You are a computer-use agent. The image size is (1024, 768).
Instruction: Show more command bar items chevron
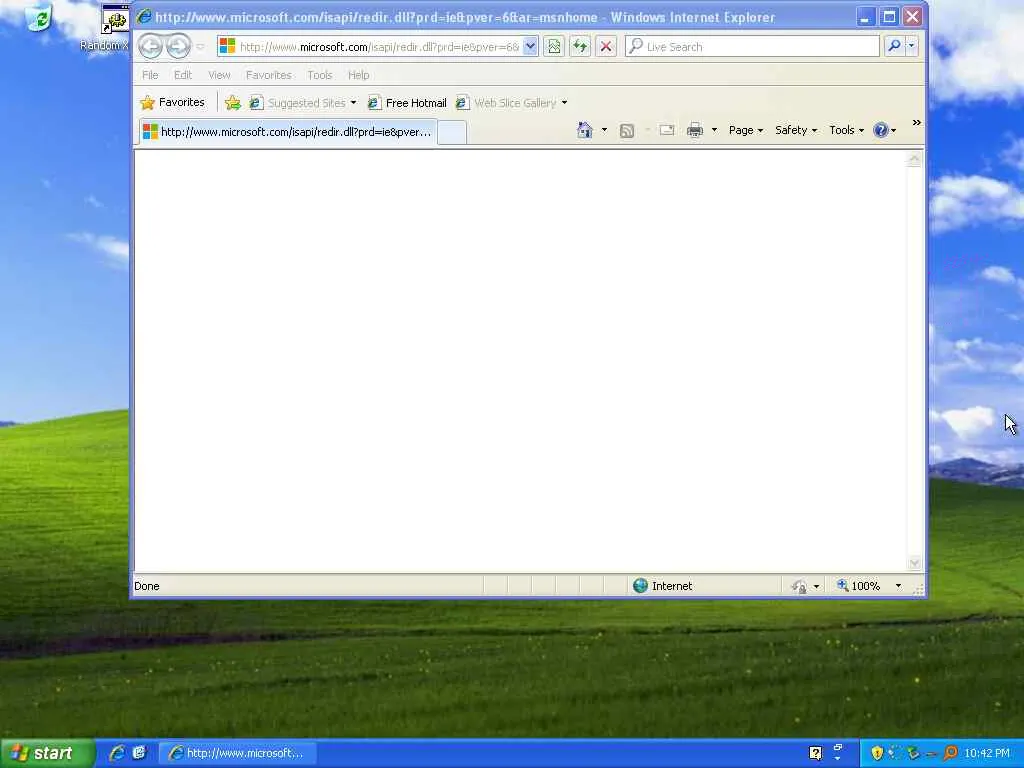916,123
